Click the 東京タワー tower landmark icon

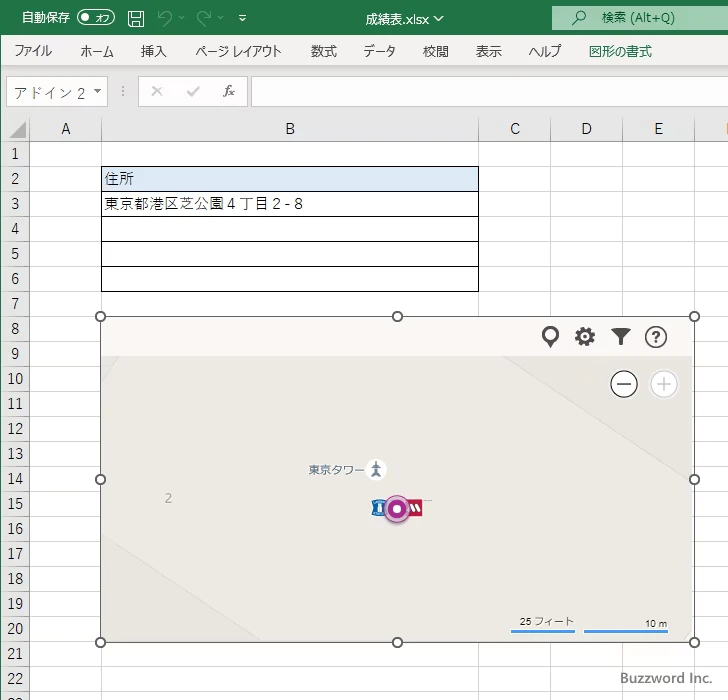pos(376,469)
